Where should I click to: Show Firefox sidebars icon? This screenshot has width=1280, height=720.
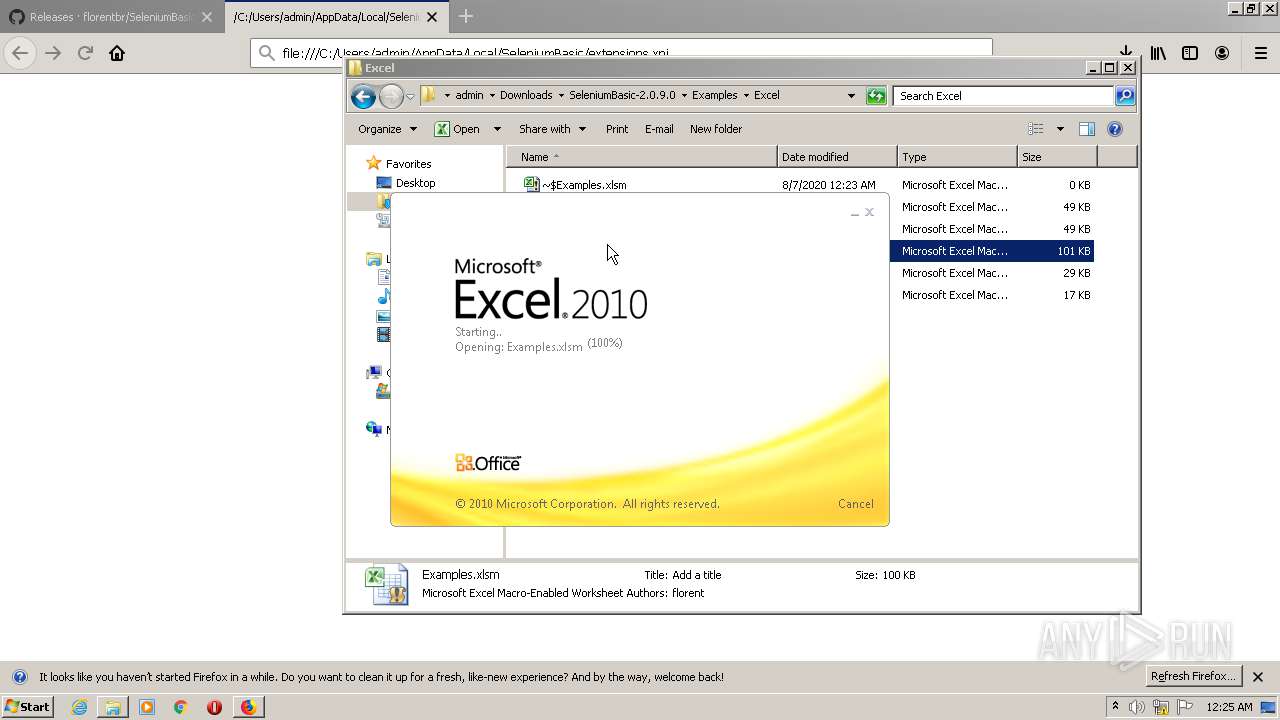point(1190,53)
